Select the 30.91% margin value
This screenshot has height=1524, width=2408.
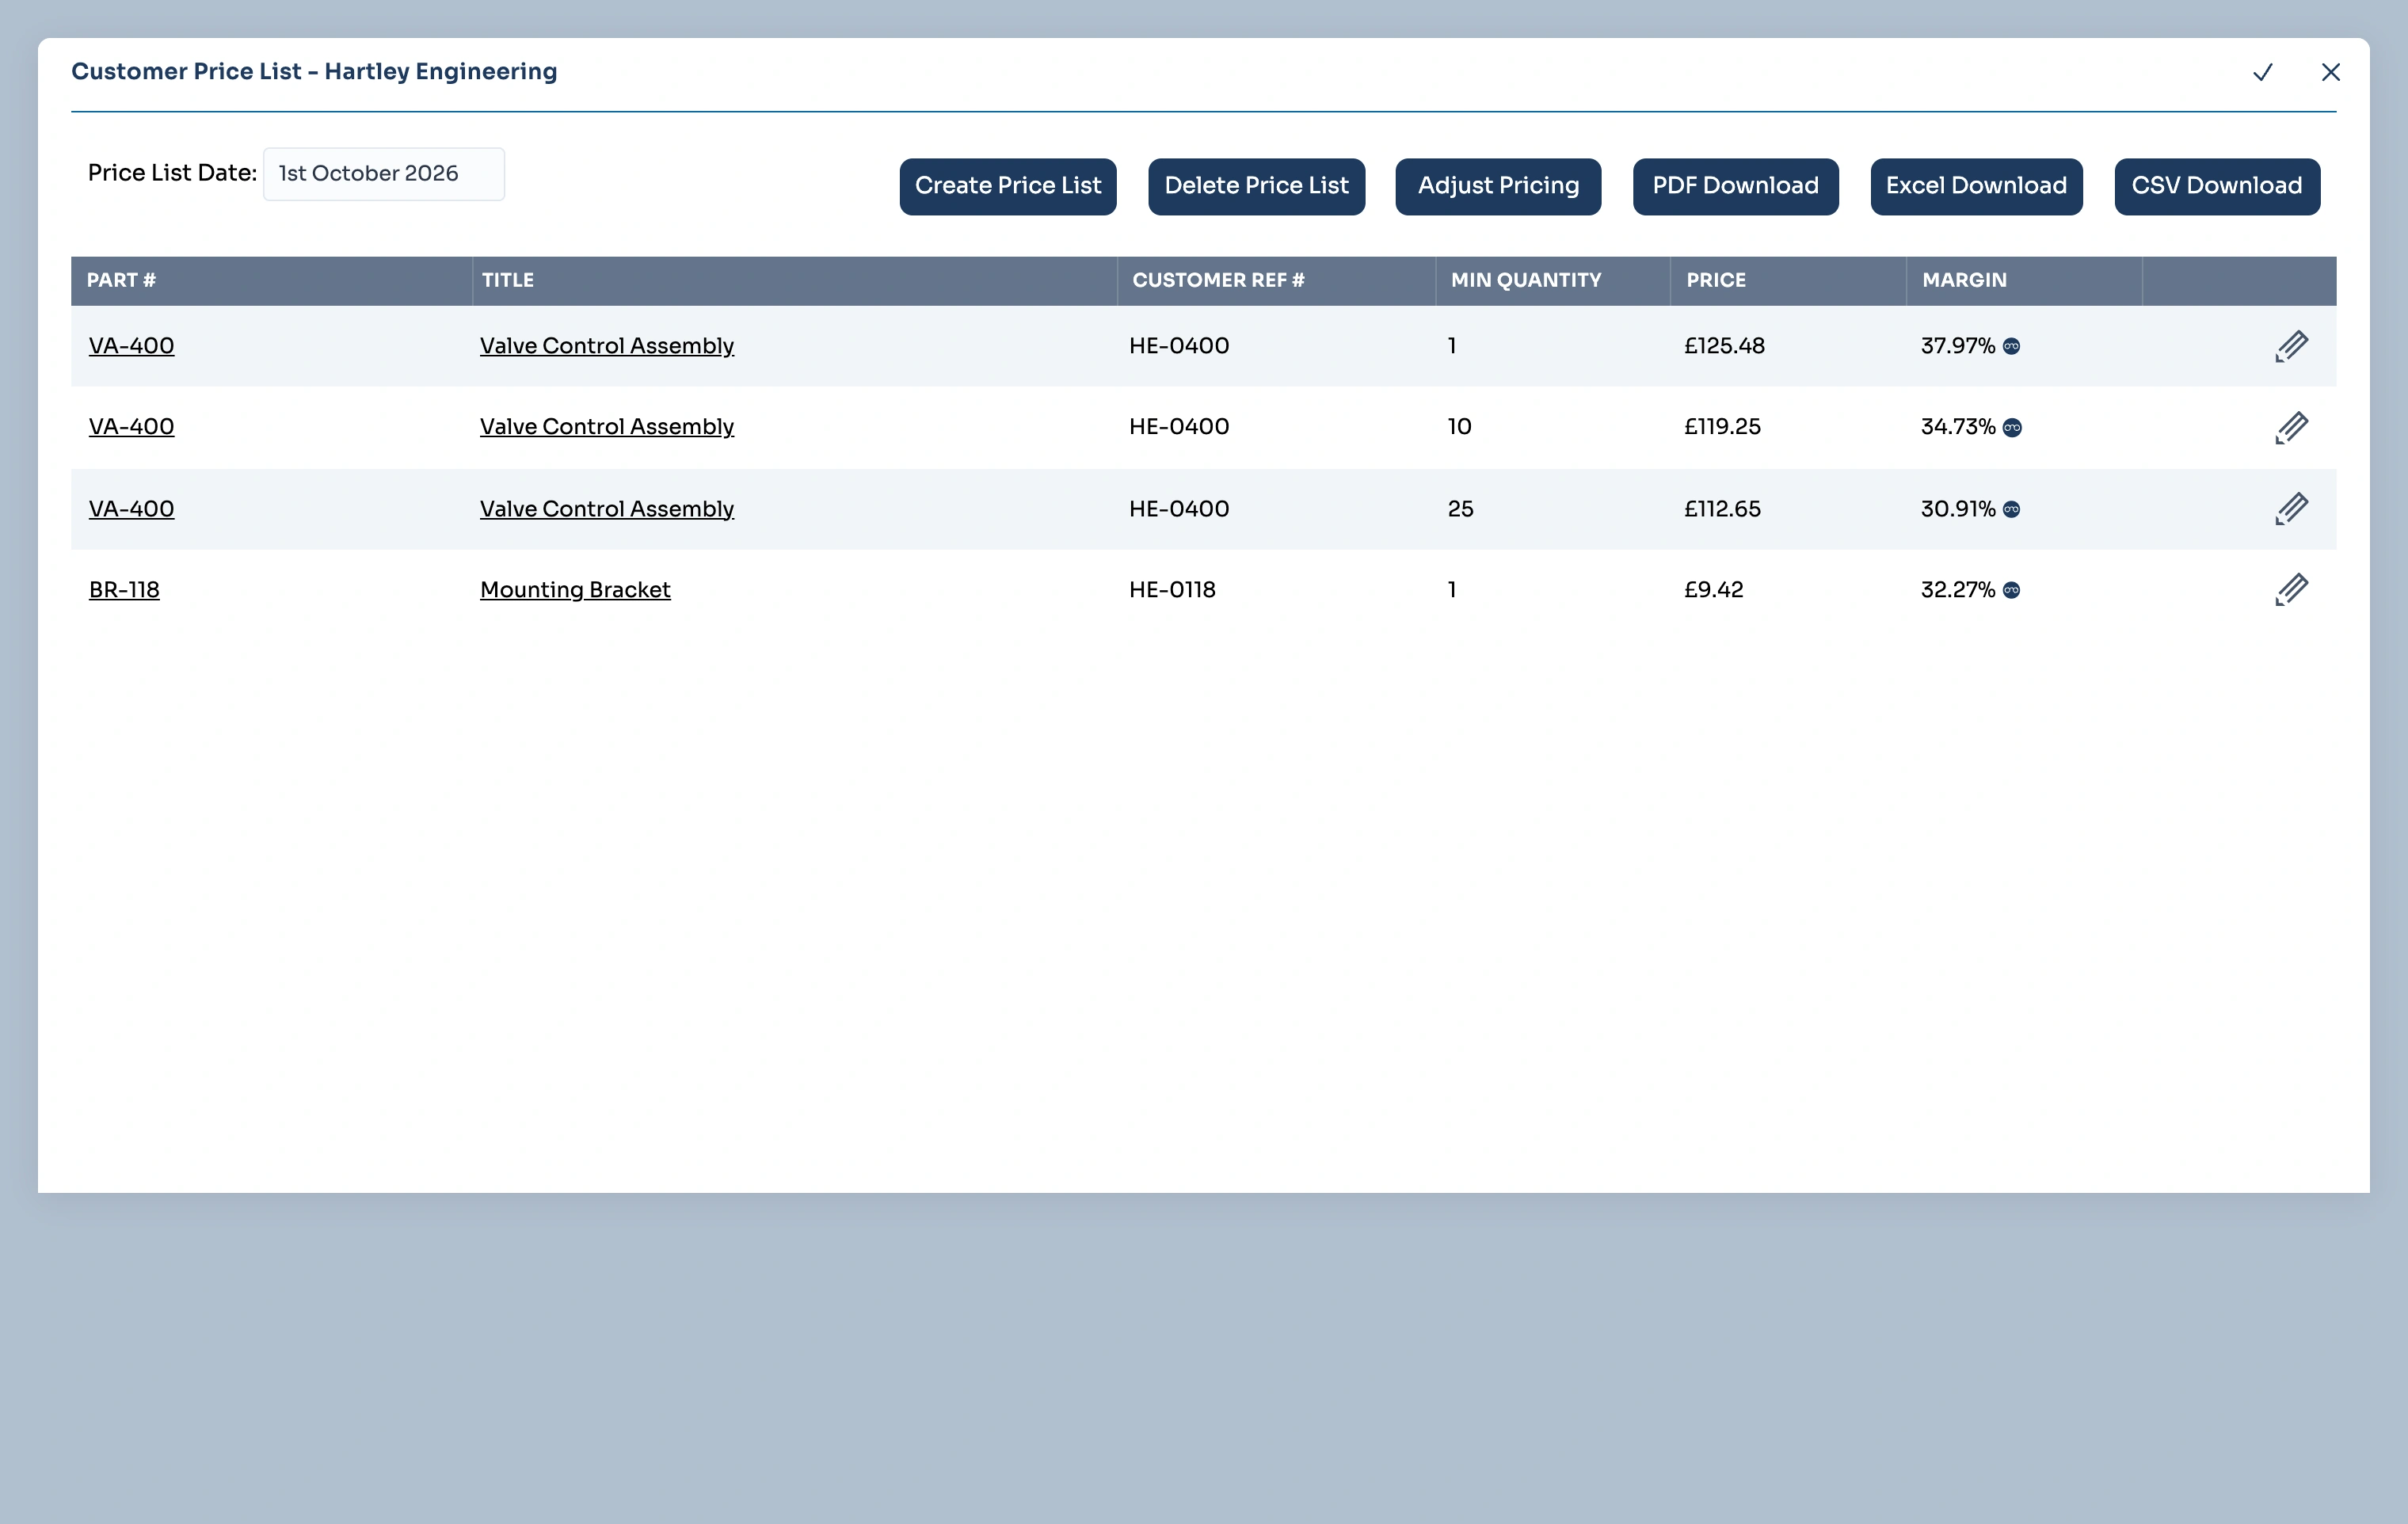pos(1958,509)
